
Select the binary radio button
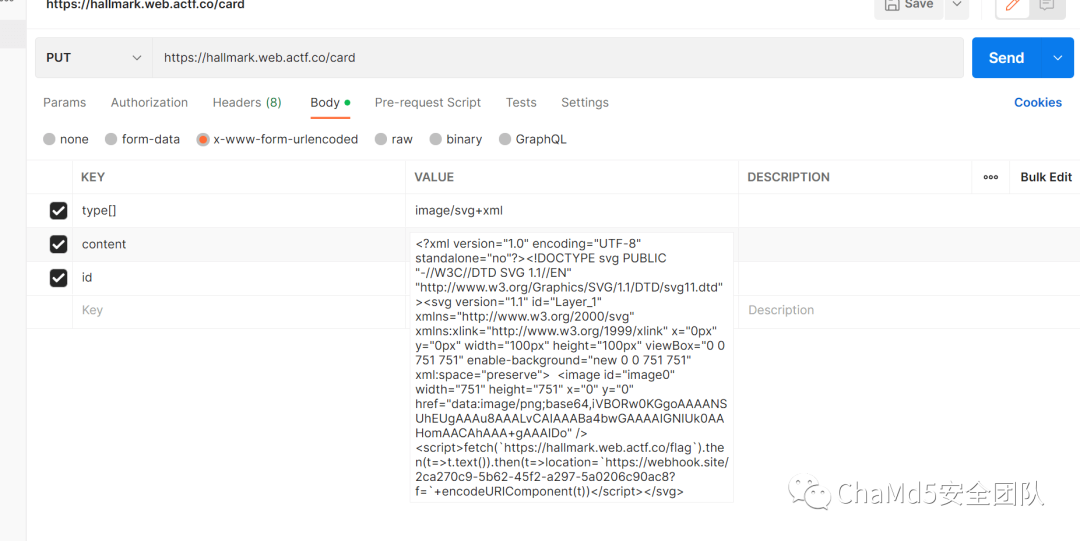pyautogui.click(x=435, y=139)
